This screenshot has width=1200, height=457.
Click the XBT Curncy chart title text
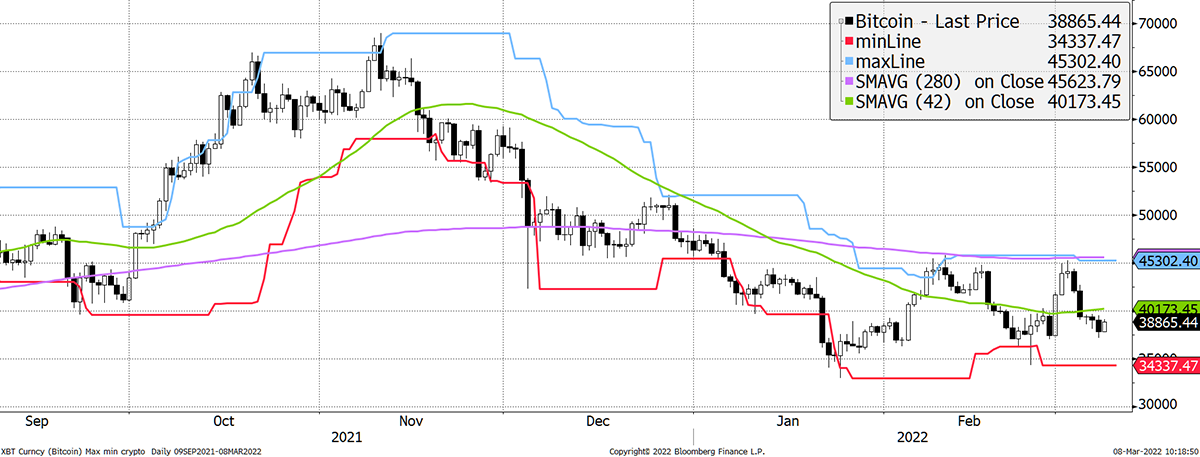[x=131, y=452]
